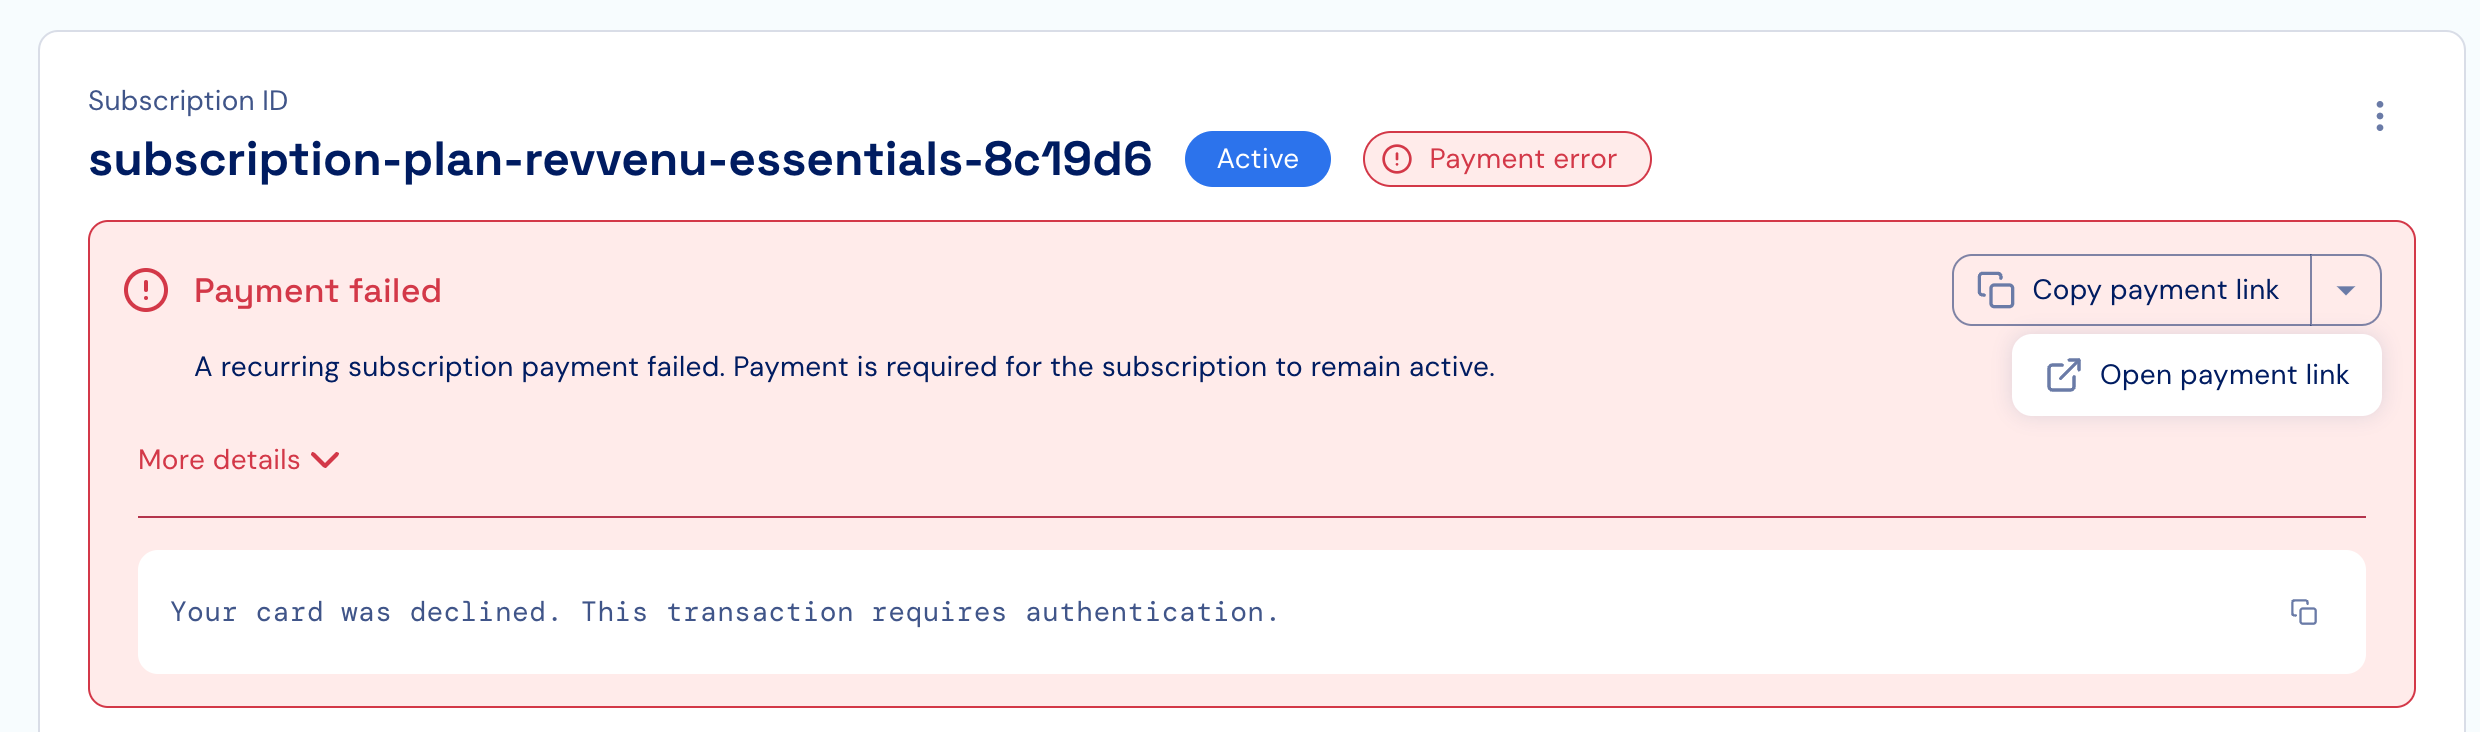Click the copy icon beside Copy payment link
The width and height of the screenshot is (2480, 732).
tap(1995, 290)
